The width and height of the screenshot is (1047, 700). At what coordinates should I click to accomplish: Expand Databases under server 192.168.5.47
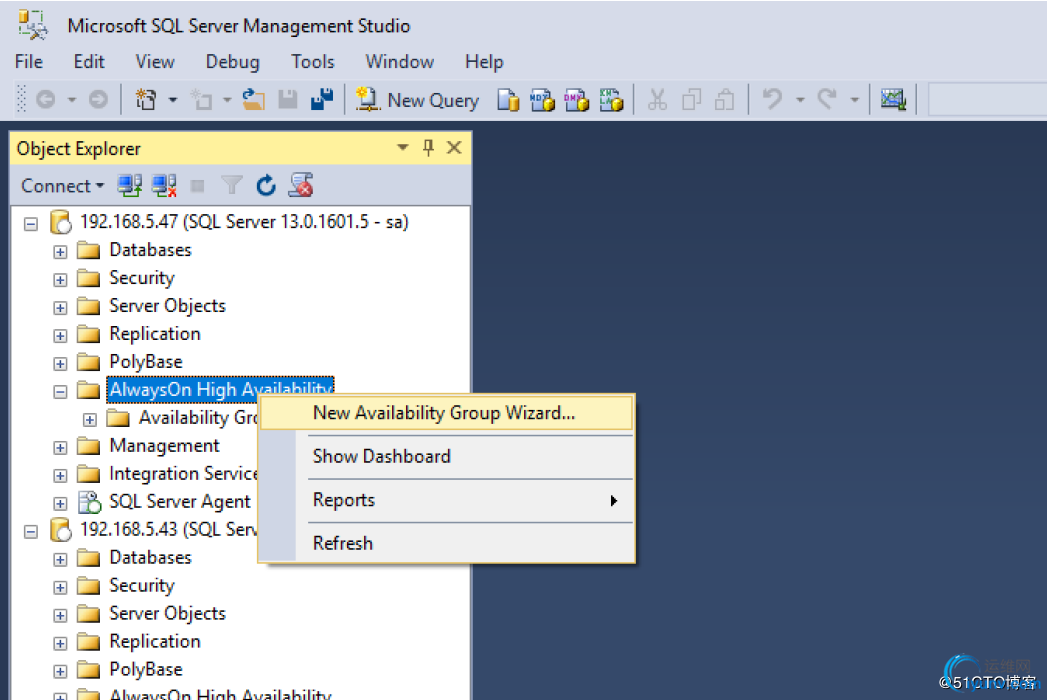(60, 252)
